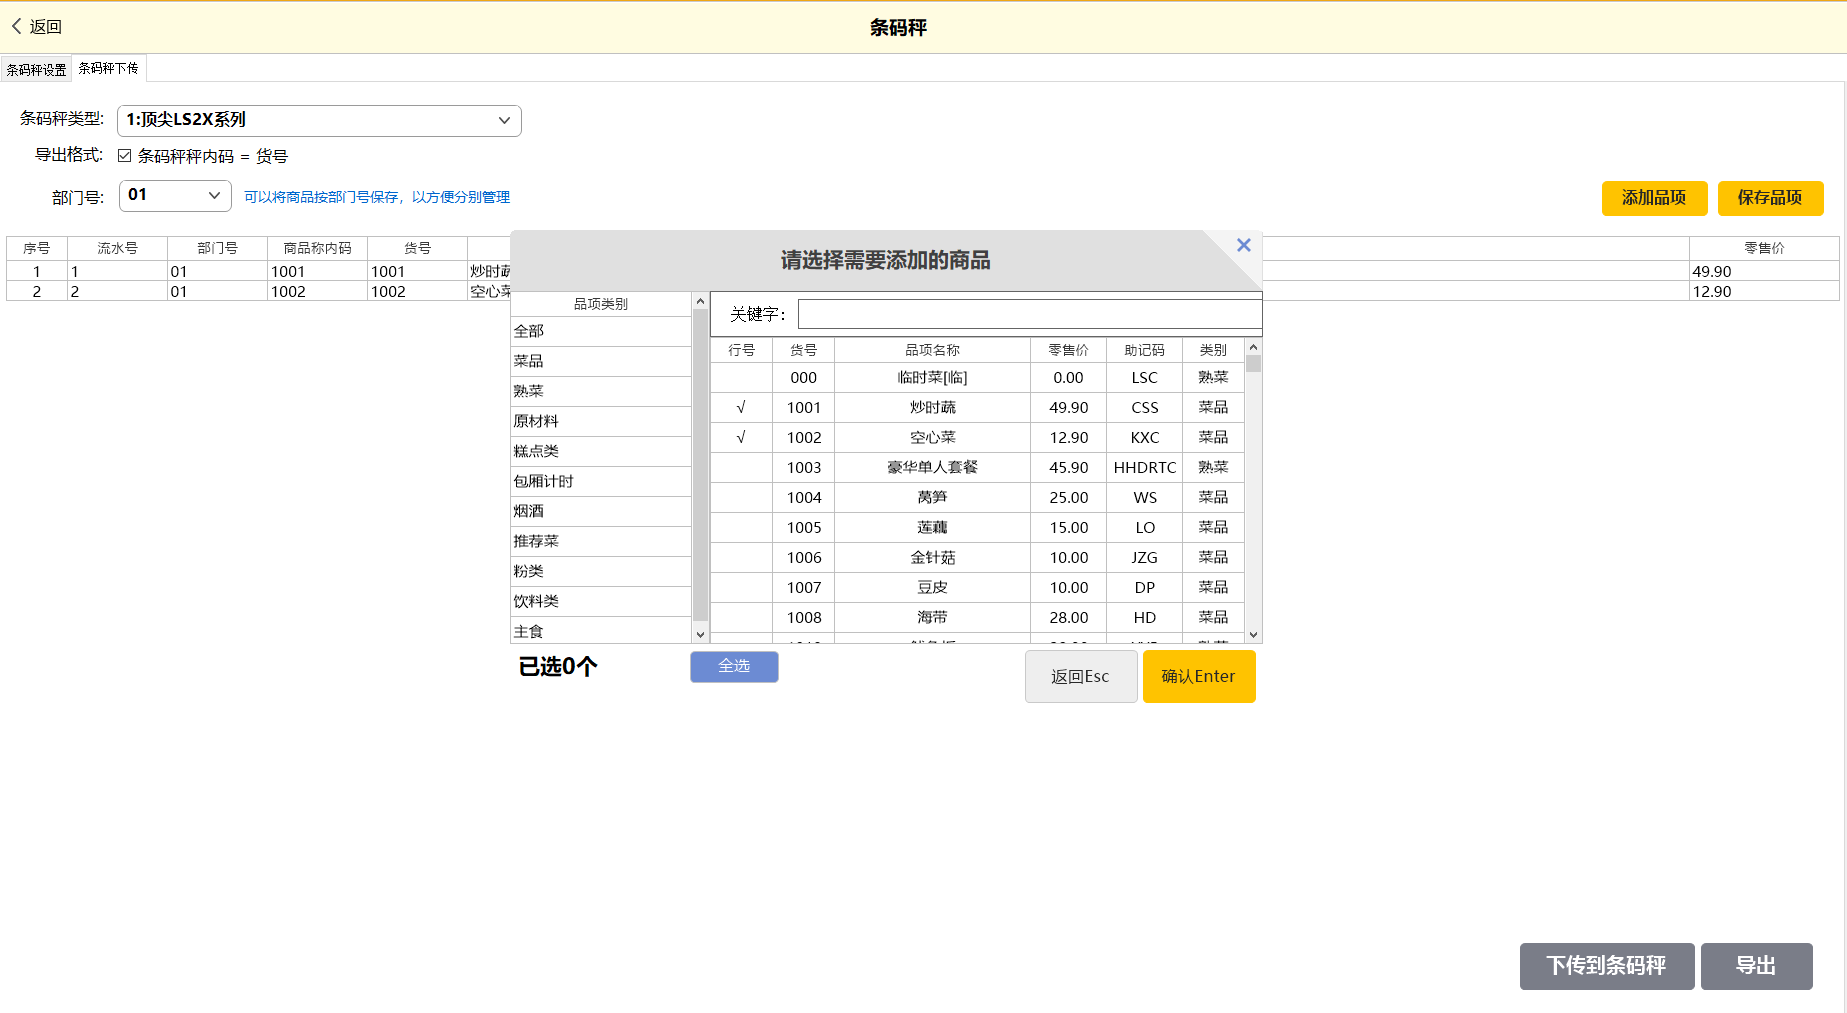Toggle the internal code equals item number checkbox
The width and height of the screenshot is (1847, 1013).
pyautogui.click(x=125, y=156)
